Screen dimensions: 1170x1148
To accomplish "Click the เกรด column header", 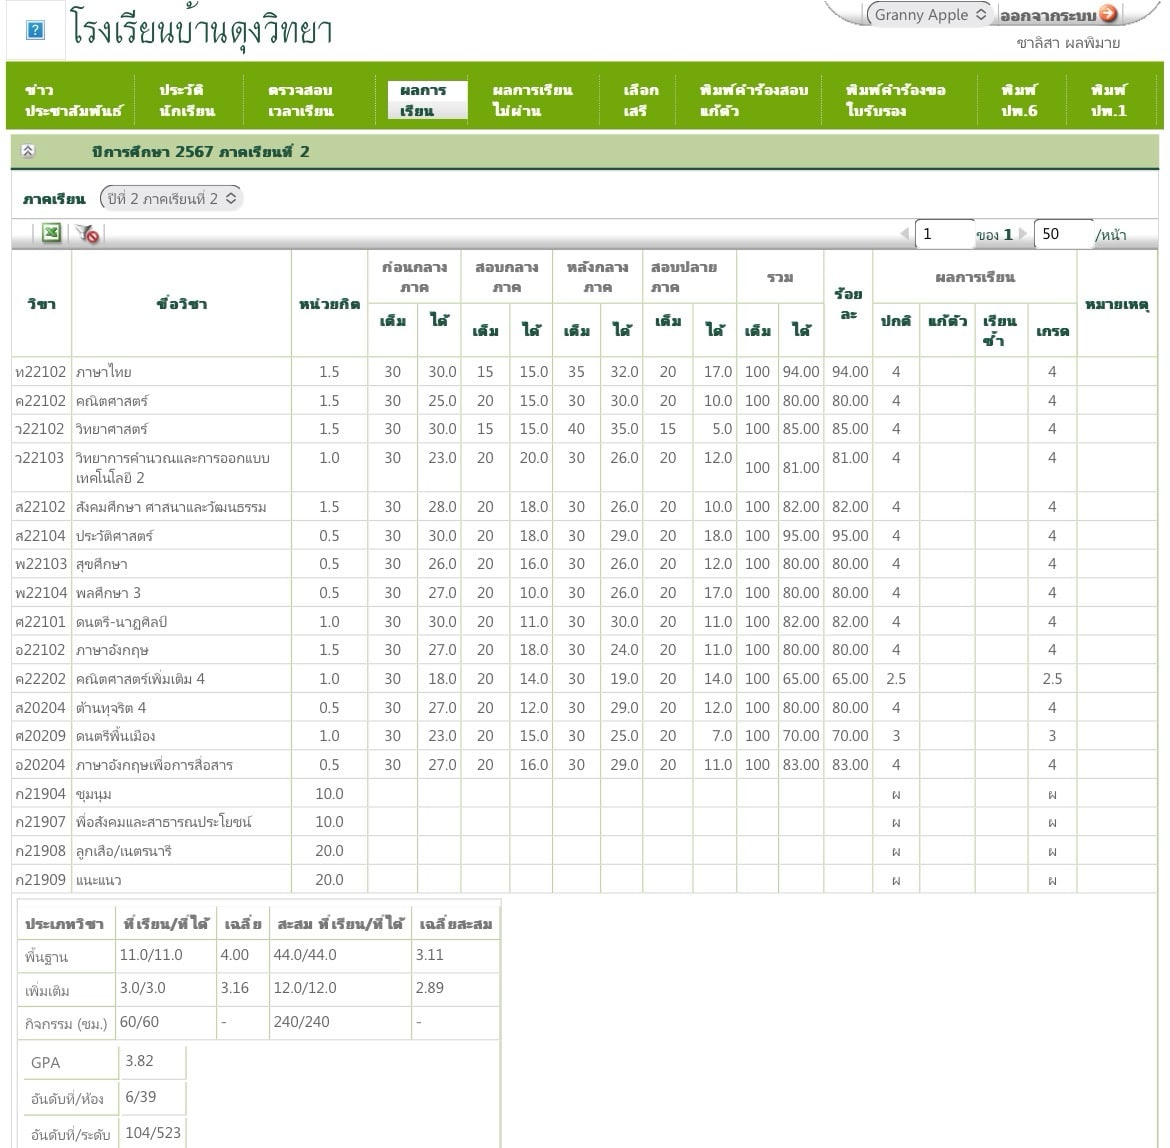I will 1052,330.
